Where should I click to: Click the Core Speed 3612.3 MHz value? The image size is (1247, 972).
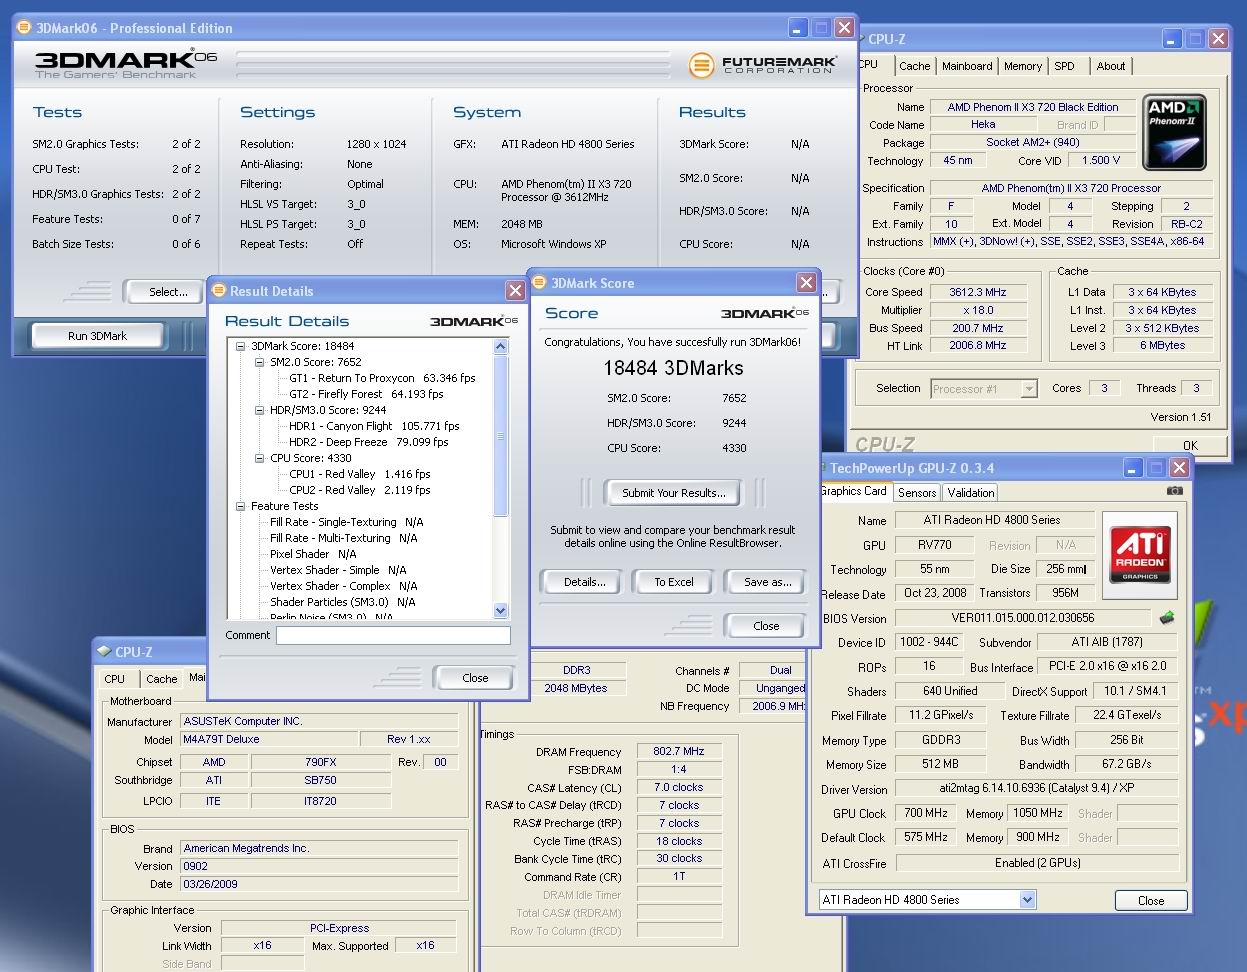pos(977,292)
